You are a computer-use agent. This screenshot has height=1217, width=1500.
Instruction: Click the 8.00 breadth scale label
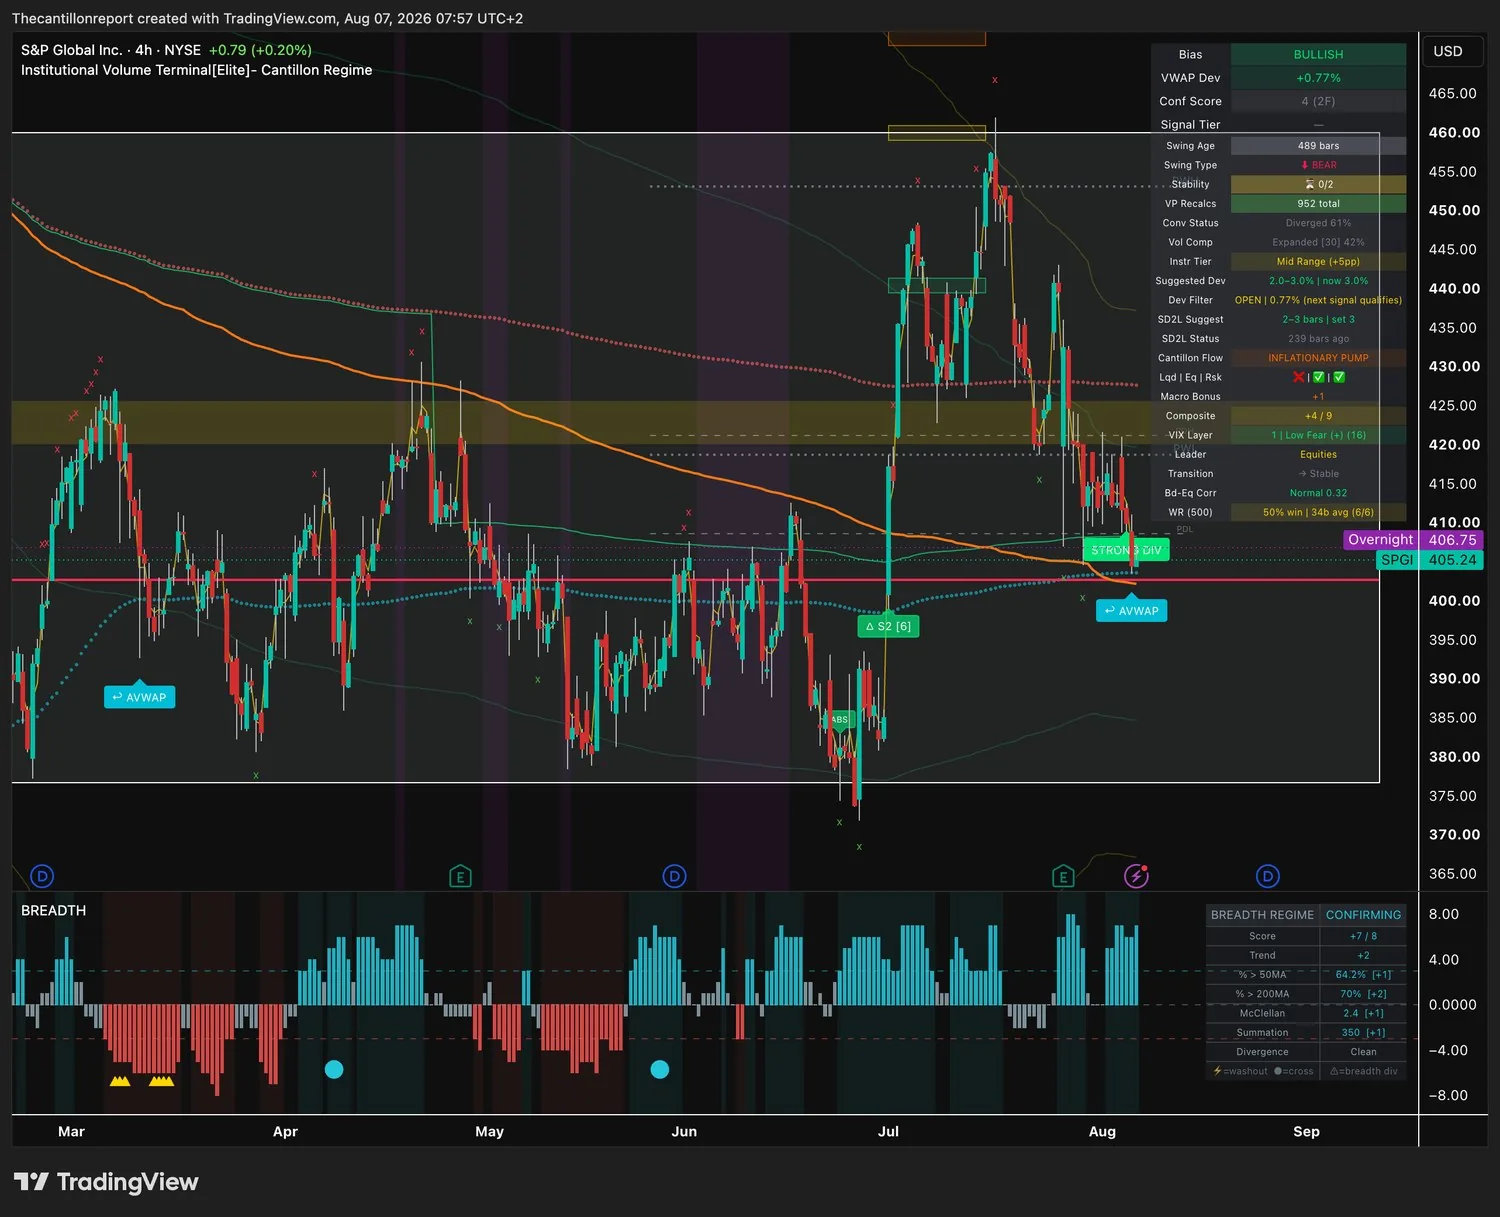pos(1444,915)
